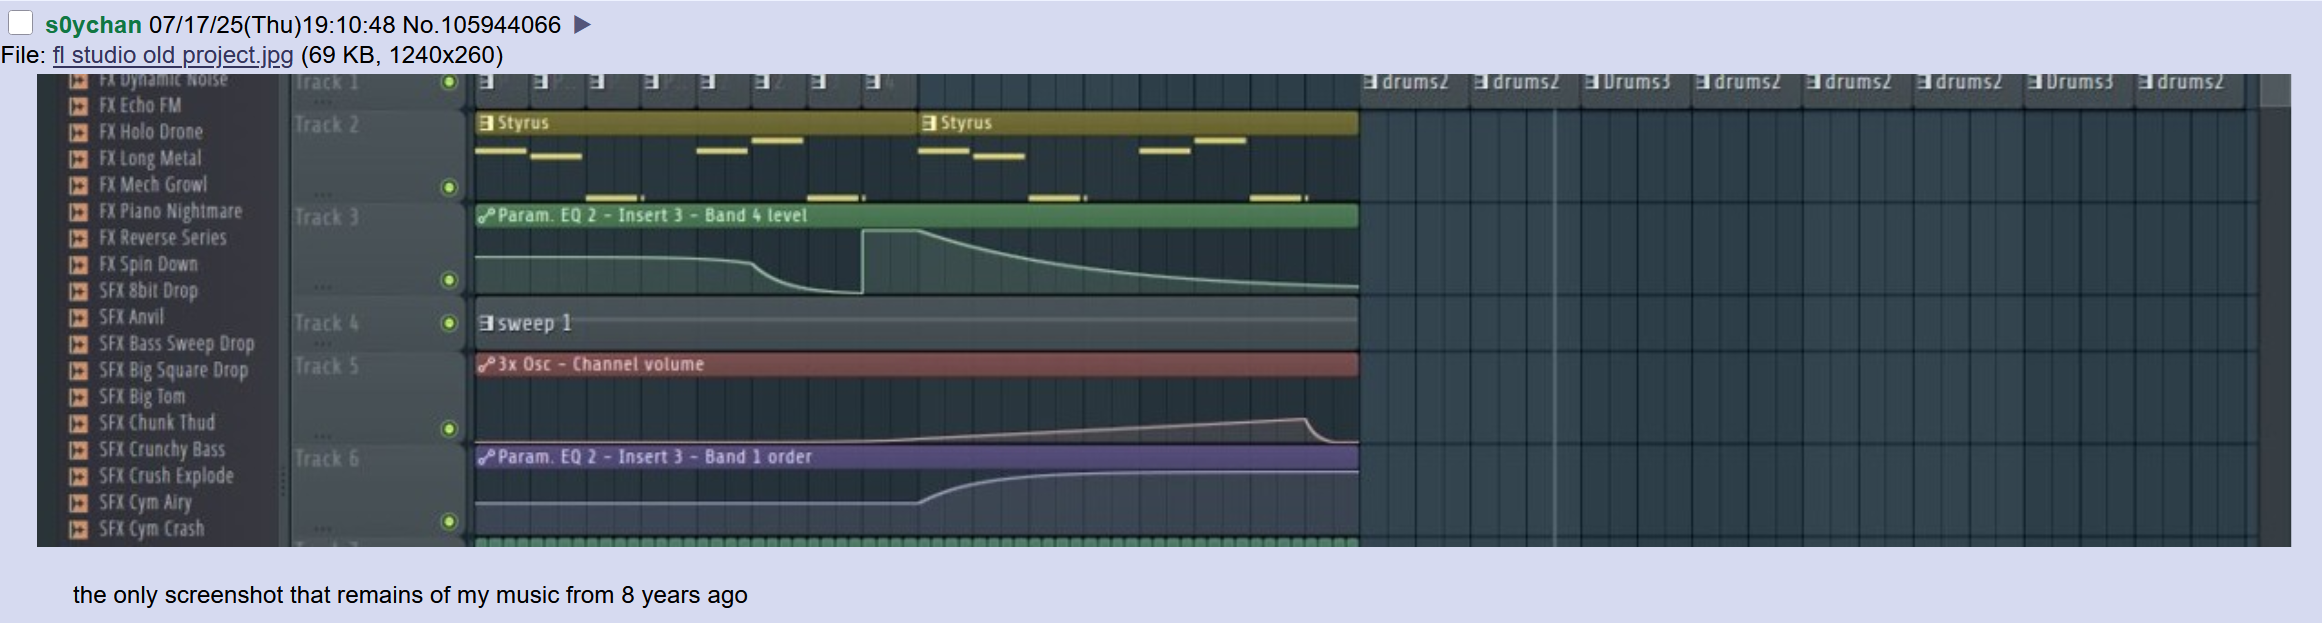Click the FX Echo FM preset icon
This screenshot has width=2322, height=623.
click(78, 106)
